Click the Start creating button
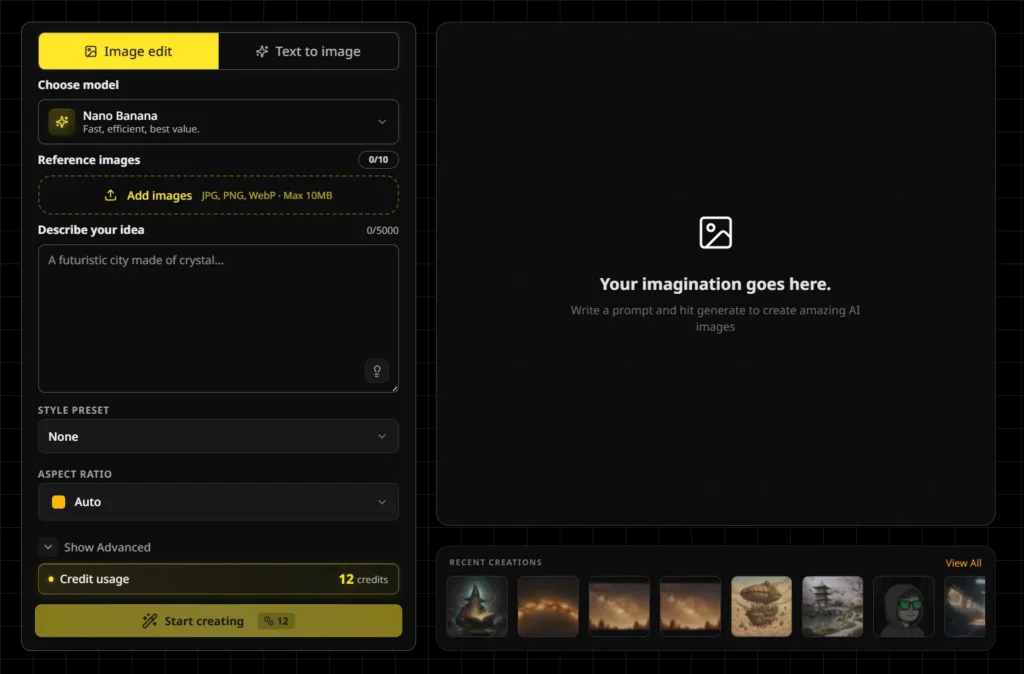1024x674 pixels. tap(218, 620)
